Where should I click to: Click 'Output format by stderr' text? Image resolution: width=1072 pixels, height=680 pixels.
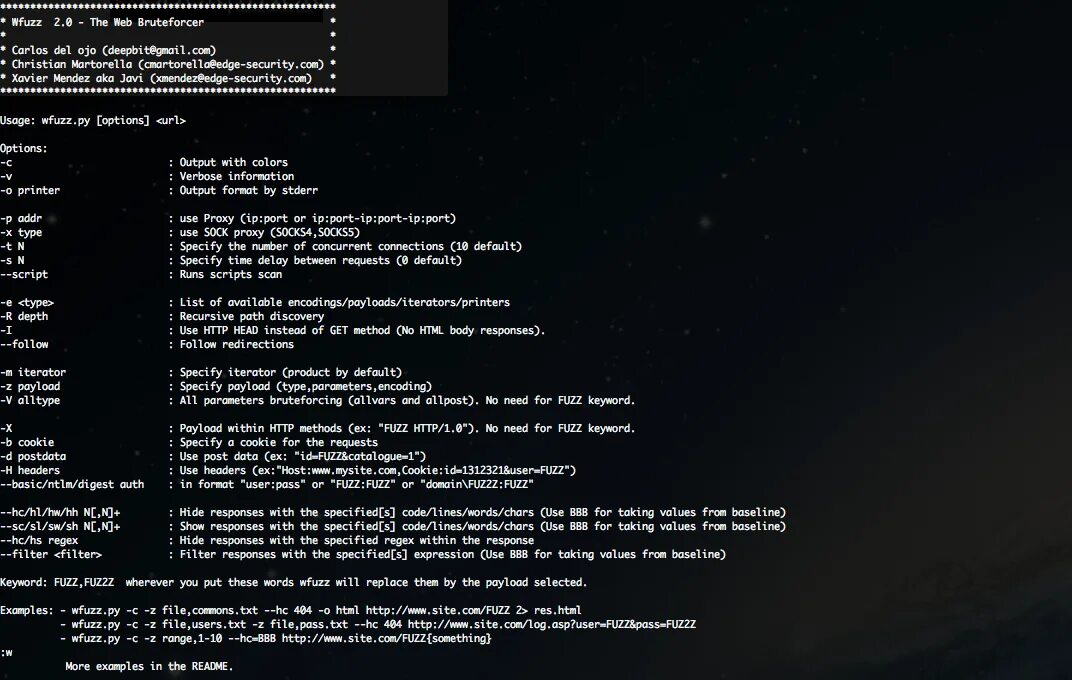tap(248, 190)
